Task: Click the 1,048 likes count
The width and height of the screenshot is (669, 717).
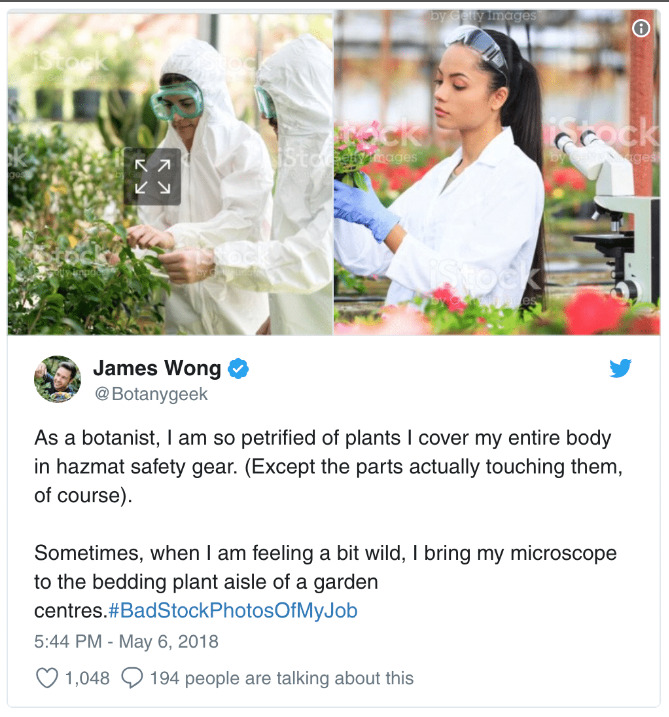Action: 87,678
